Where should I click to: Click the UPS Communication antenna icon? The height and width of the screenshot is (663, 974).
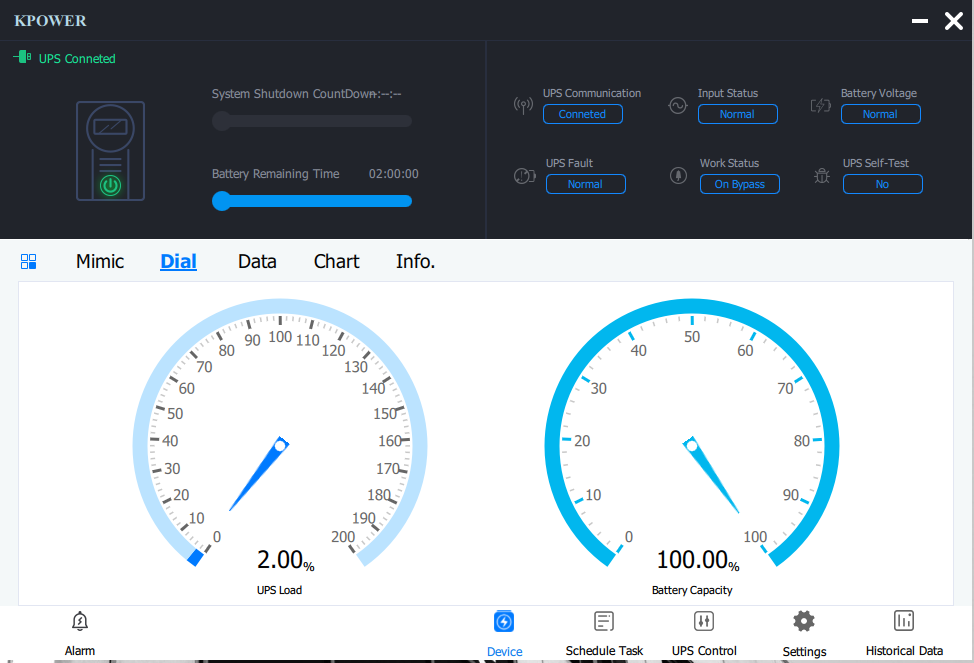[x=523, y=105]
